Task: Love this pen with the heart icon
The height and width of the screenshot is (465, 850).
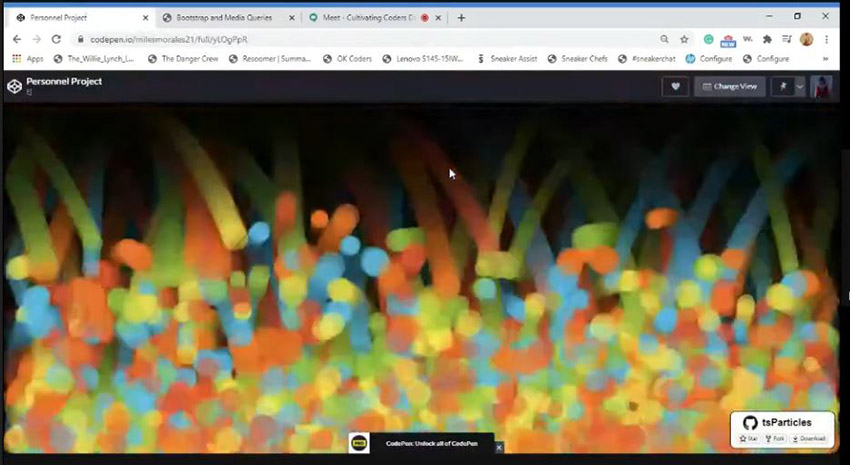Action: pyautogui.click(x=676, y=87)
